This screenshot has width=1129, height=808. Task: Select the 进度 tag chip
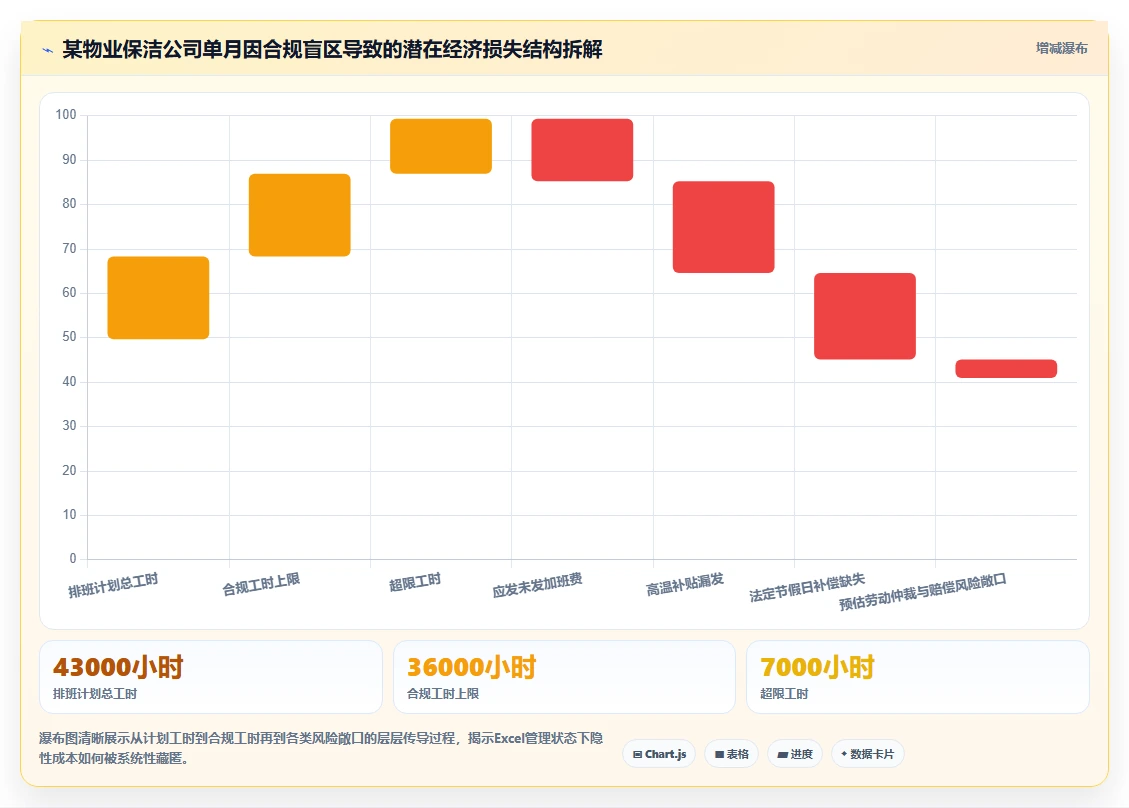[x=795, y=754]
